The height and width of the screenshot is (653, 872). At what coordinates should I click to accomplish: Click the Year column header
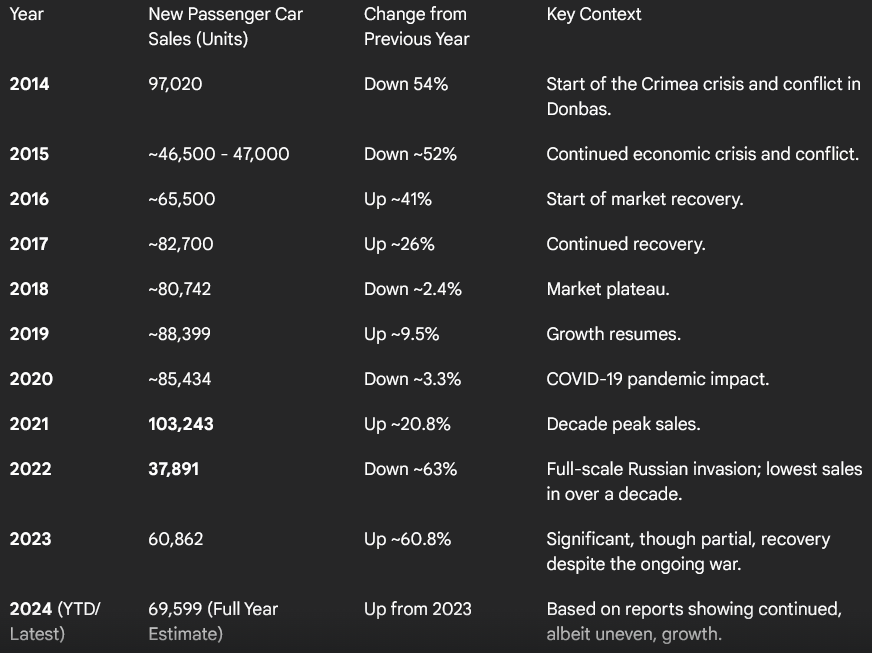point(27,15)
